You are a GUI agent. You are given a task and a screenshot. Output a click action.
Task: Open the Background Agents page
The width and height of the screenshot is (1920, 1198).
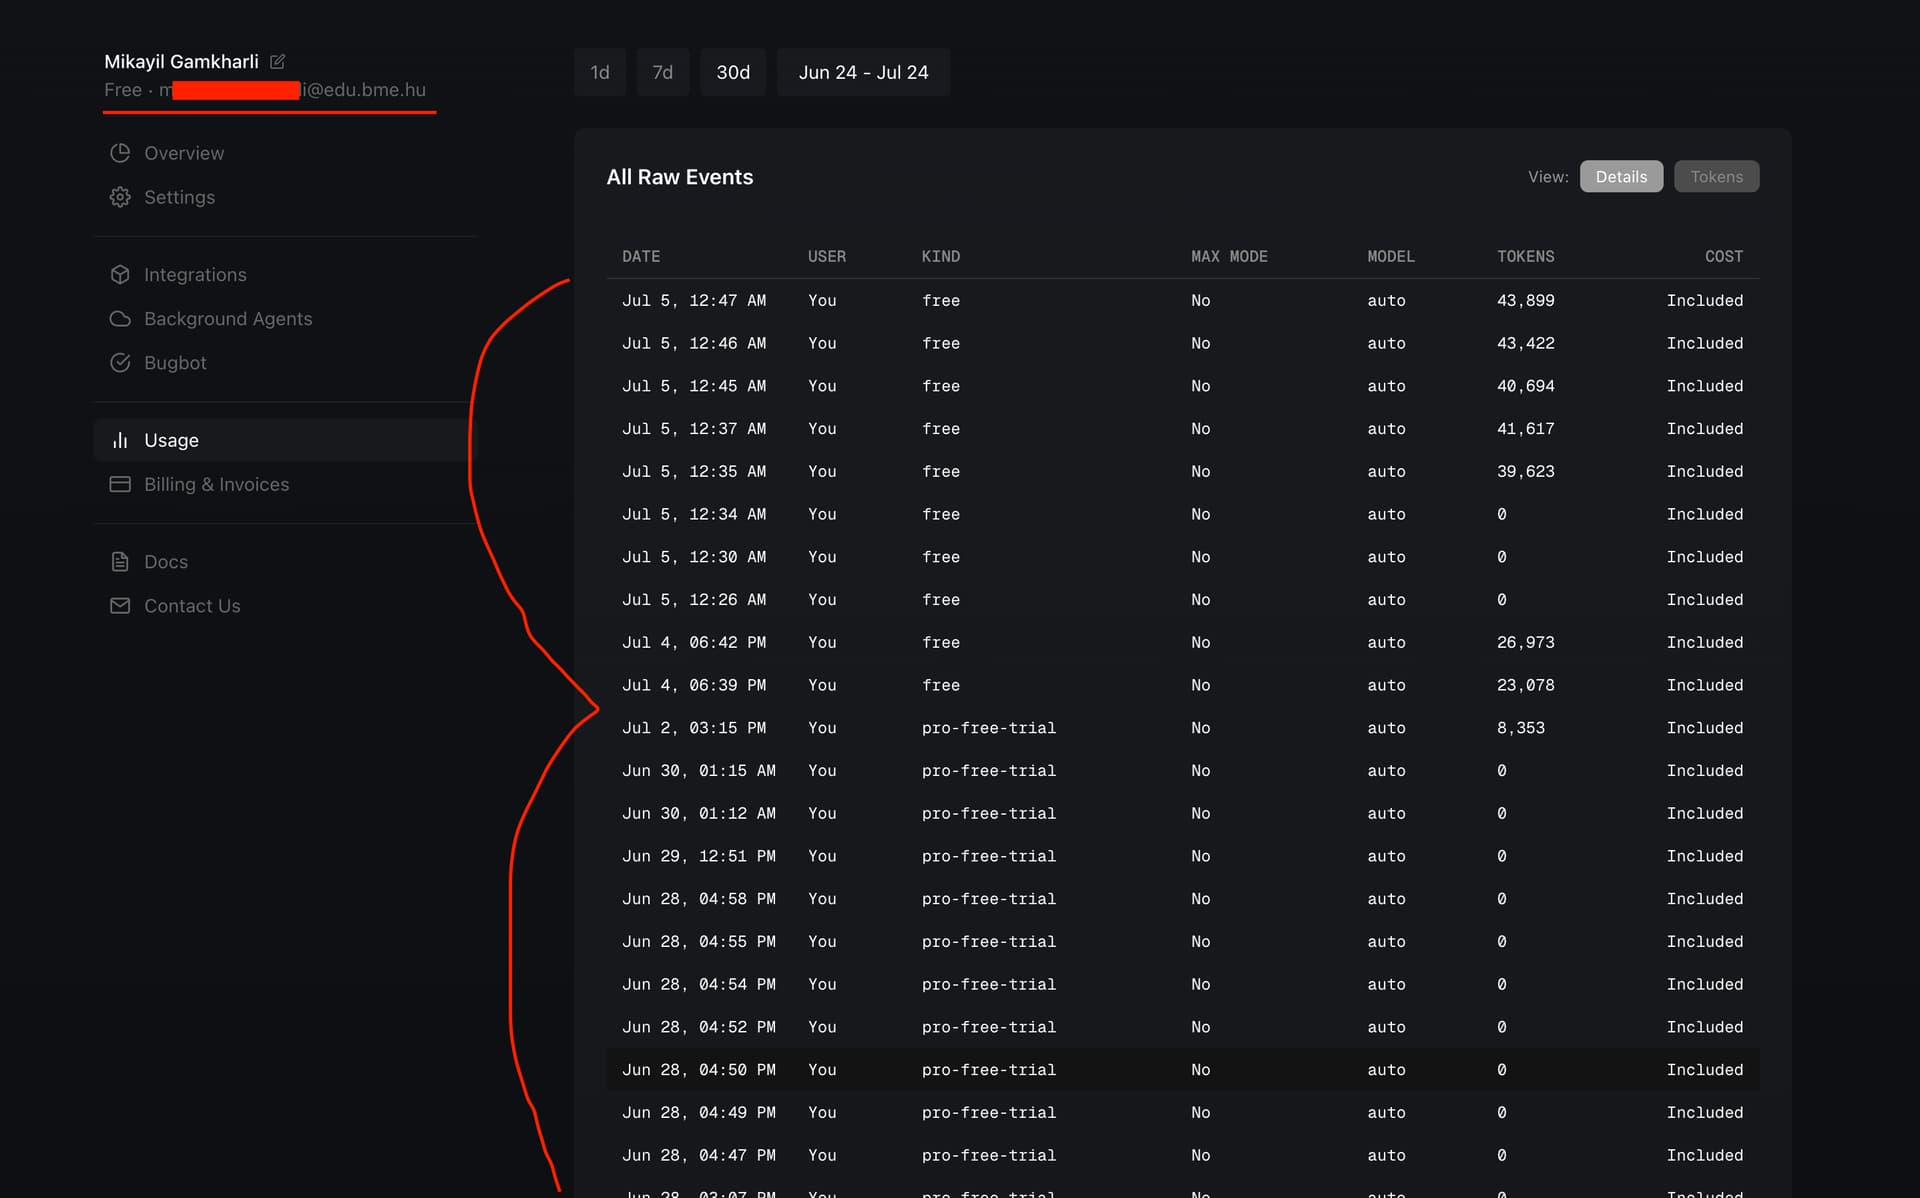(228, 319)
